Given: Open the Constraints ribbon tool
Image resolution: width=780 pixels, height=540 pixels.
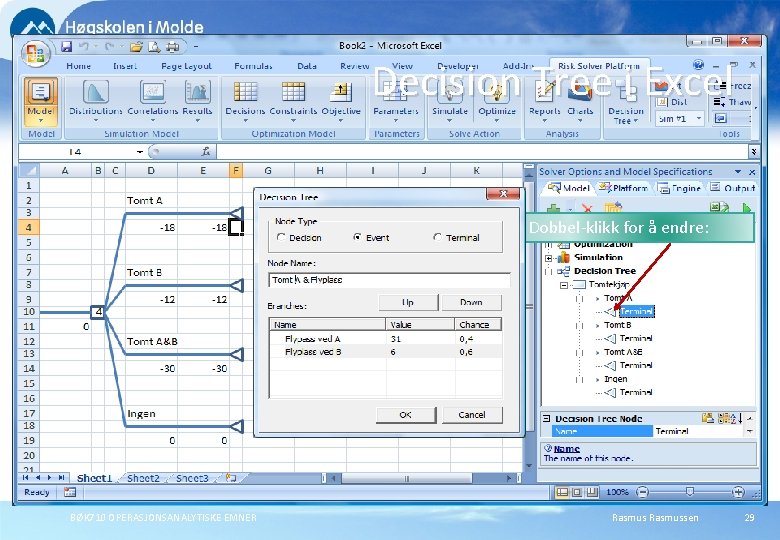Looking at the screenshot, I should point(293,102).
